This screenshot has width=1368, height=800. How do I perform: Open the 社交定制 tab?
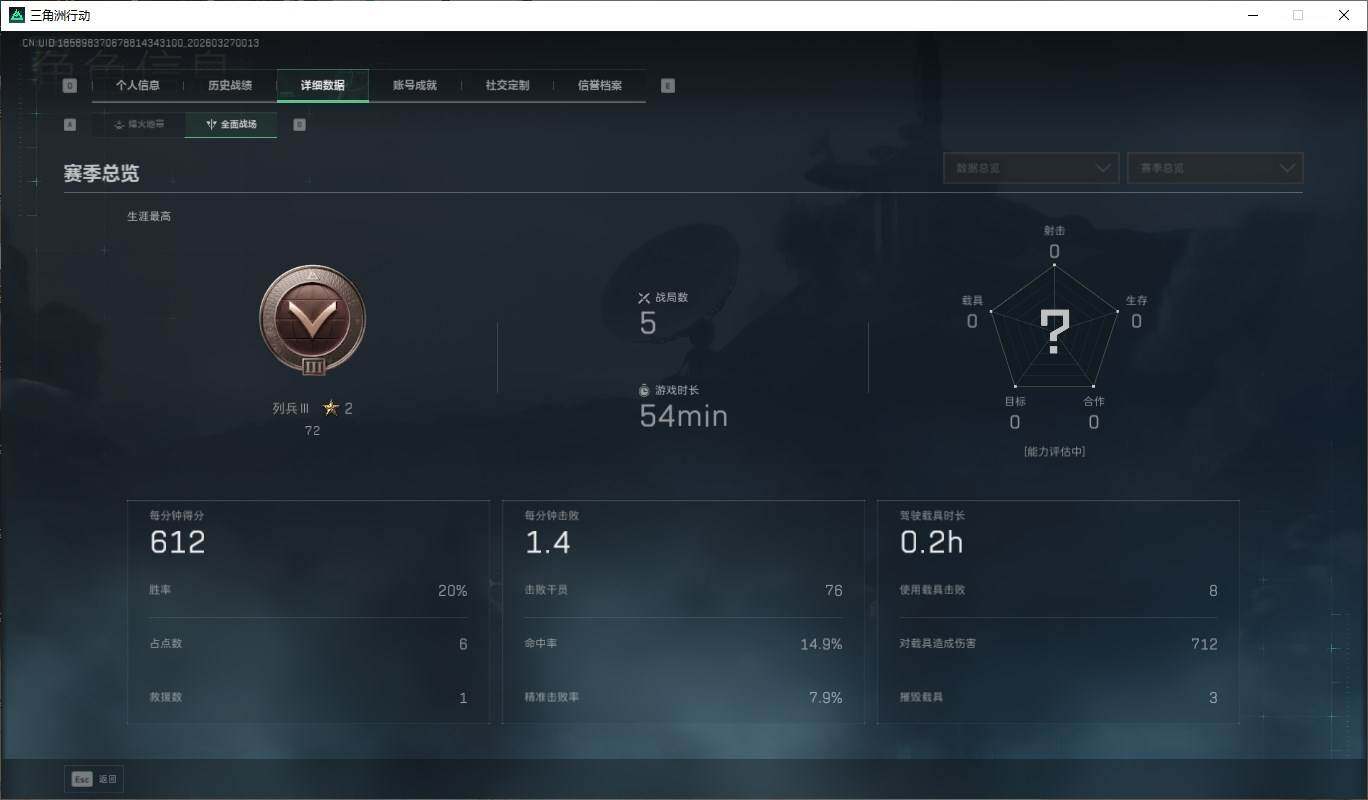[x=507, y=86]
